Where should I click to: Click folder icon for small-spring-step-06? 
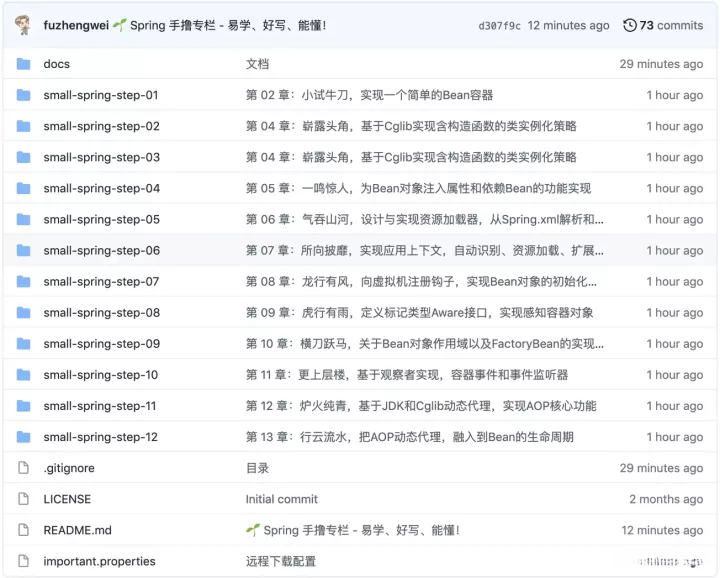click(23, 250)
